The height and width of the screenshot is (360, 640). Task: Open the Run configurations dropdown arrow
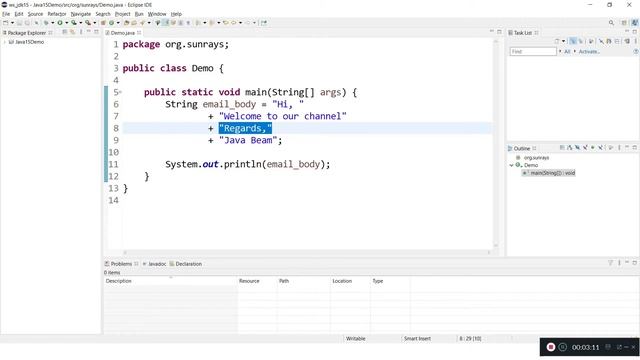tap(67, 23)
